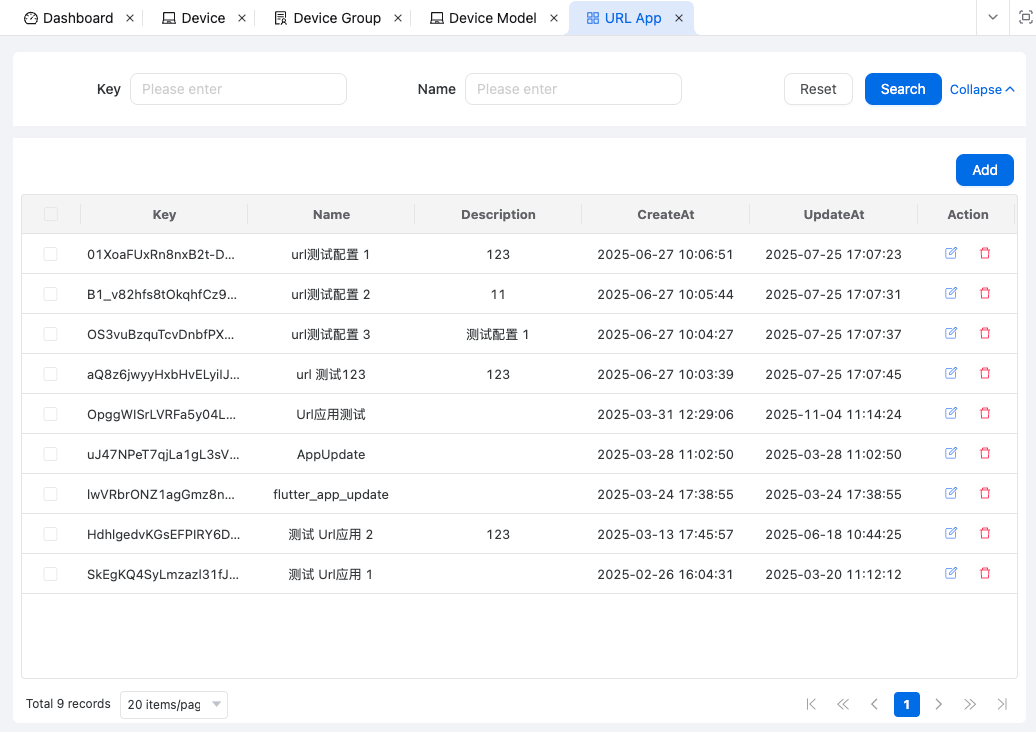
Task: Close the Device Model tab
Action: [x=554, y=18]
